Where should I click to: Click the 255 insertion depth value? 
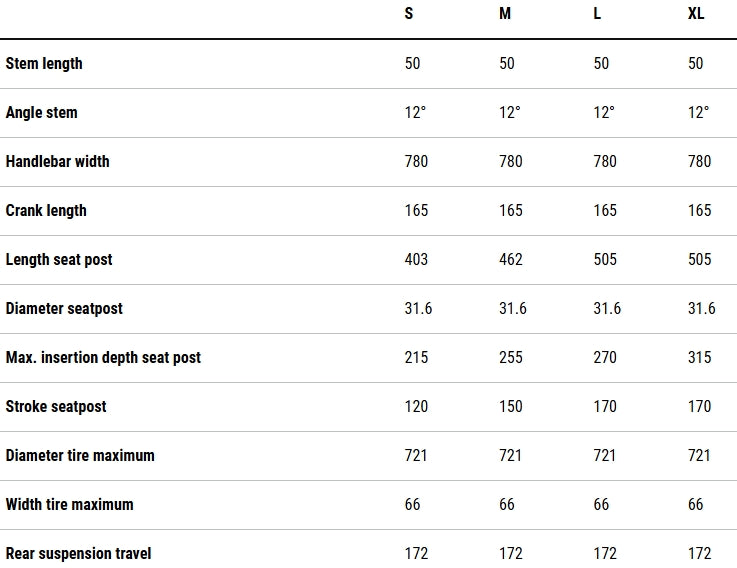(x=511, y=357)
